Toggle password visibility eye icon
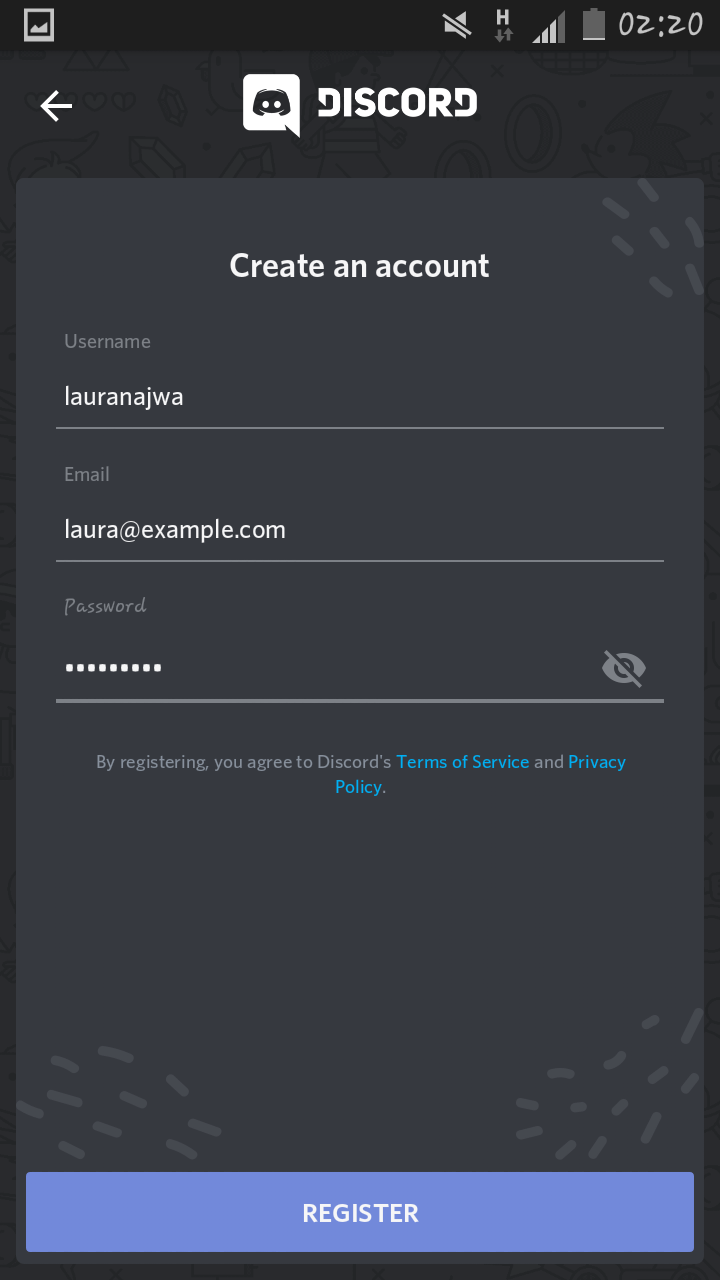 point(624,667)
